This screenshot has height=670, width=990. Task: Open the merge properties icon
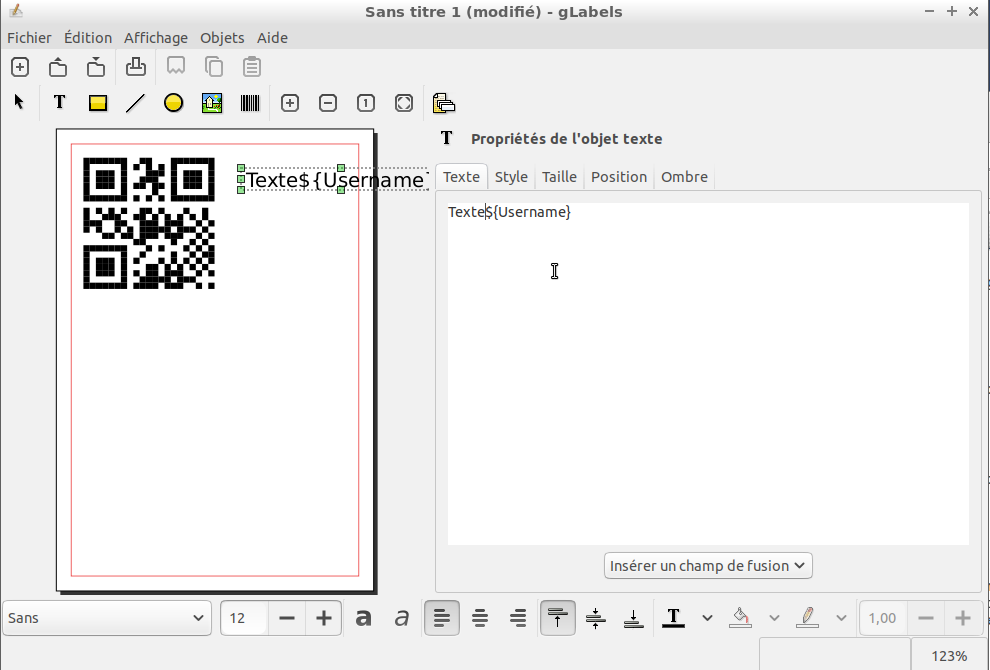click(x=444, y=103)
